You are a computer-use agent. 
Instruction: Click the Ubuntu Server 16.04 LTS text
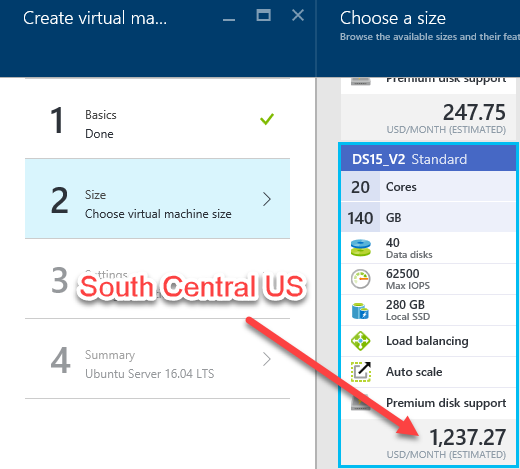pyautogui.click(x=150, y=374)
